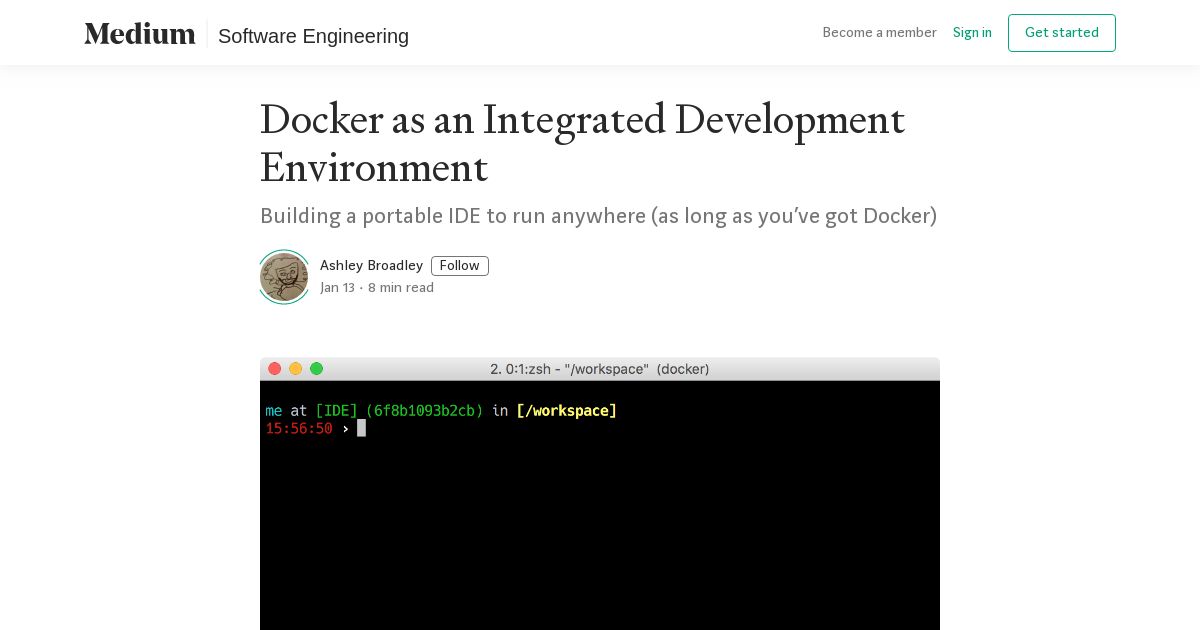Image resolution: width=1200 pixels, height=630 pixels.
Task: Click the Sign in link
Action: click(972, 33)
